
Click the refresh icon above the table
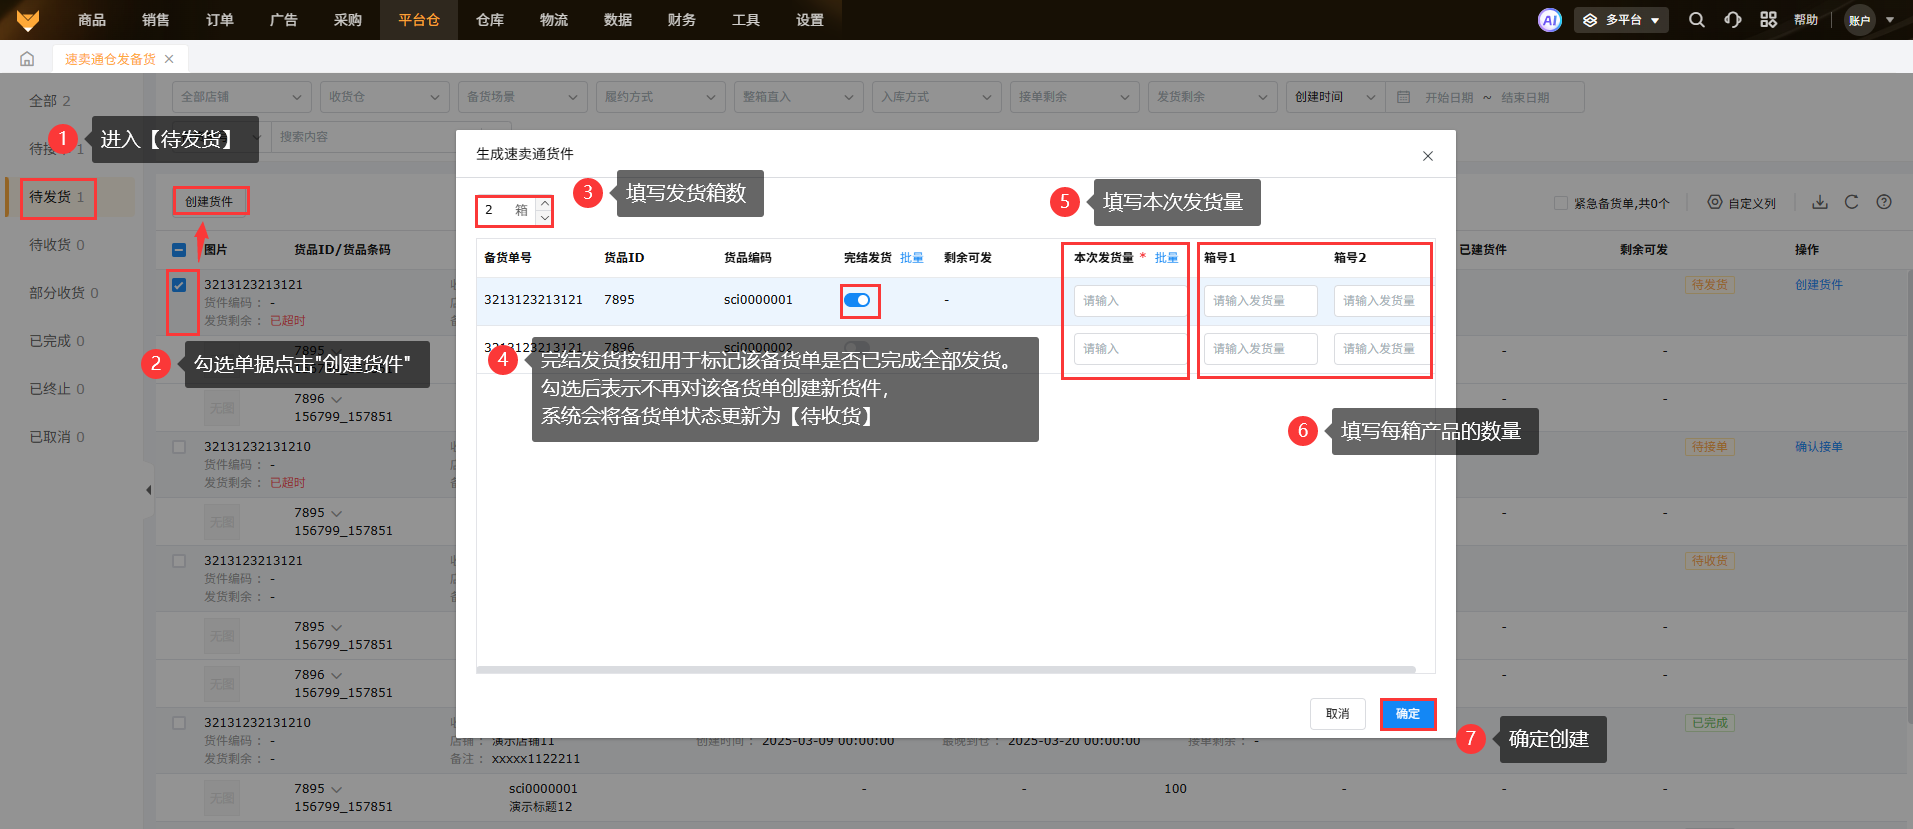click(x=1851, y=202)
